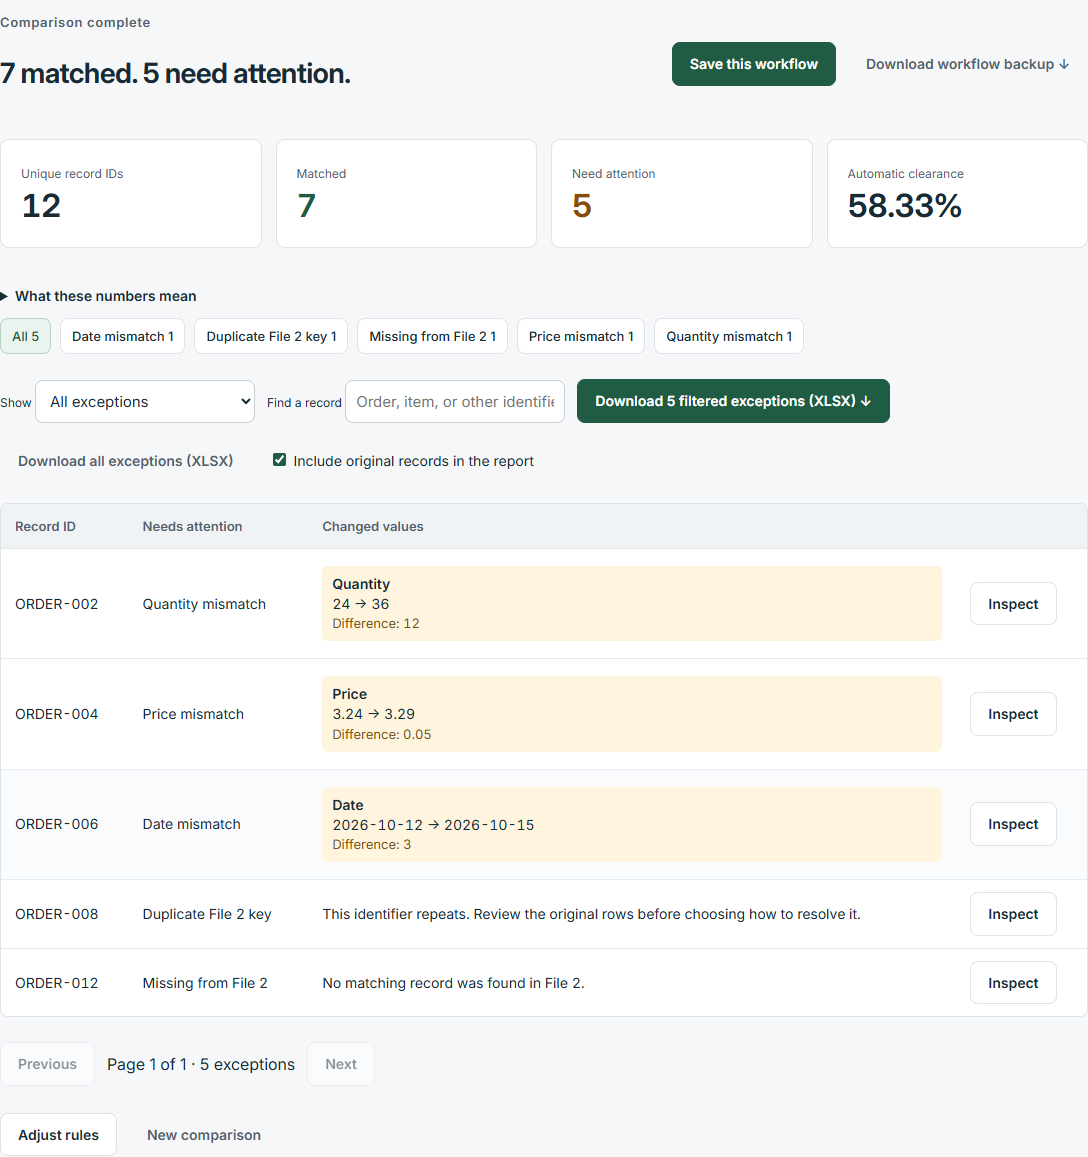The width and height of the screenshot is (1088, 1157).
Task: Click the Duplicate File 2 key row label
Action: pos(207,914)
